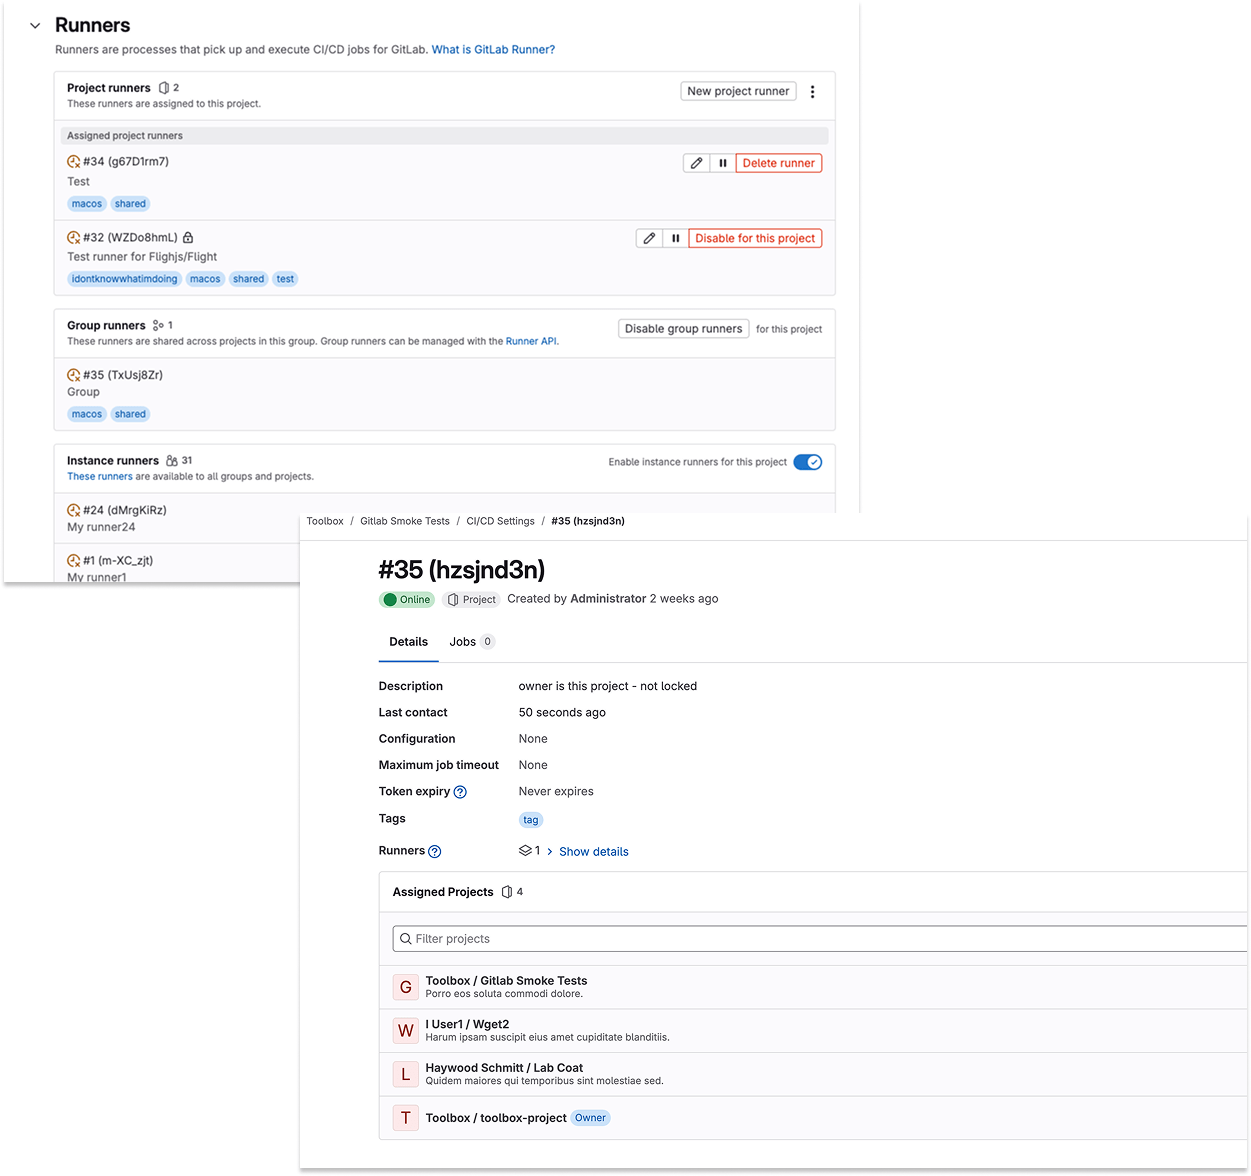1251x1176 pixels.
Task: Click the lock icon beside runner #32
Action: [188, 238]
